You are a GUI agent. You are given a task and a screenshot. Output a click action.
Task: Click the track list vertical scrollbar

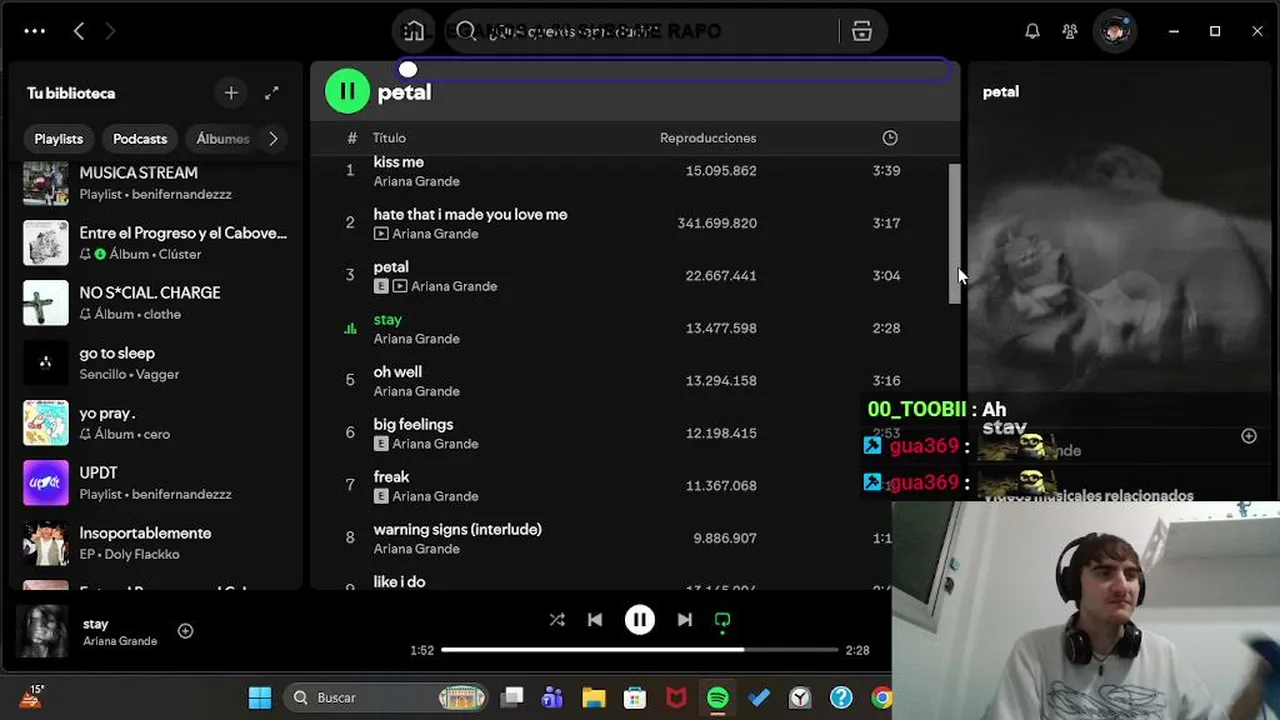click(x=955, y=233)
